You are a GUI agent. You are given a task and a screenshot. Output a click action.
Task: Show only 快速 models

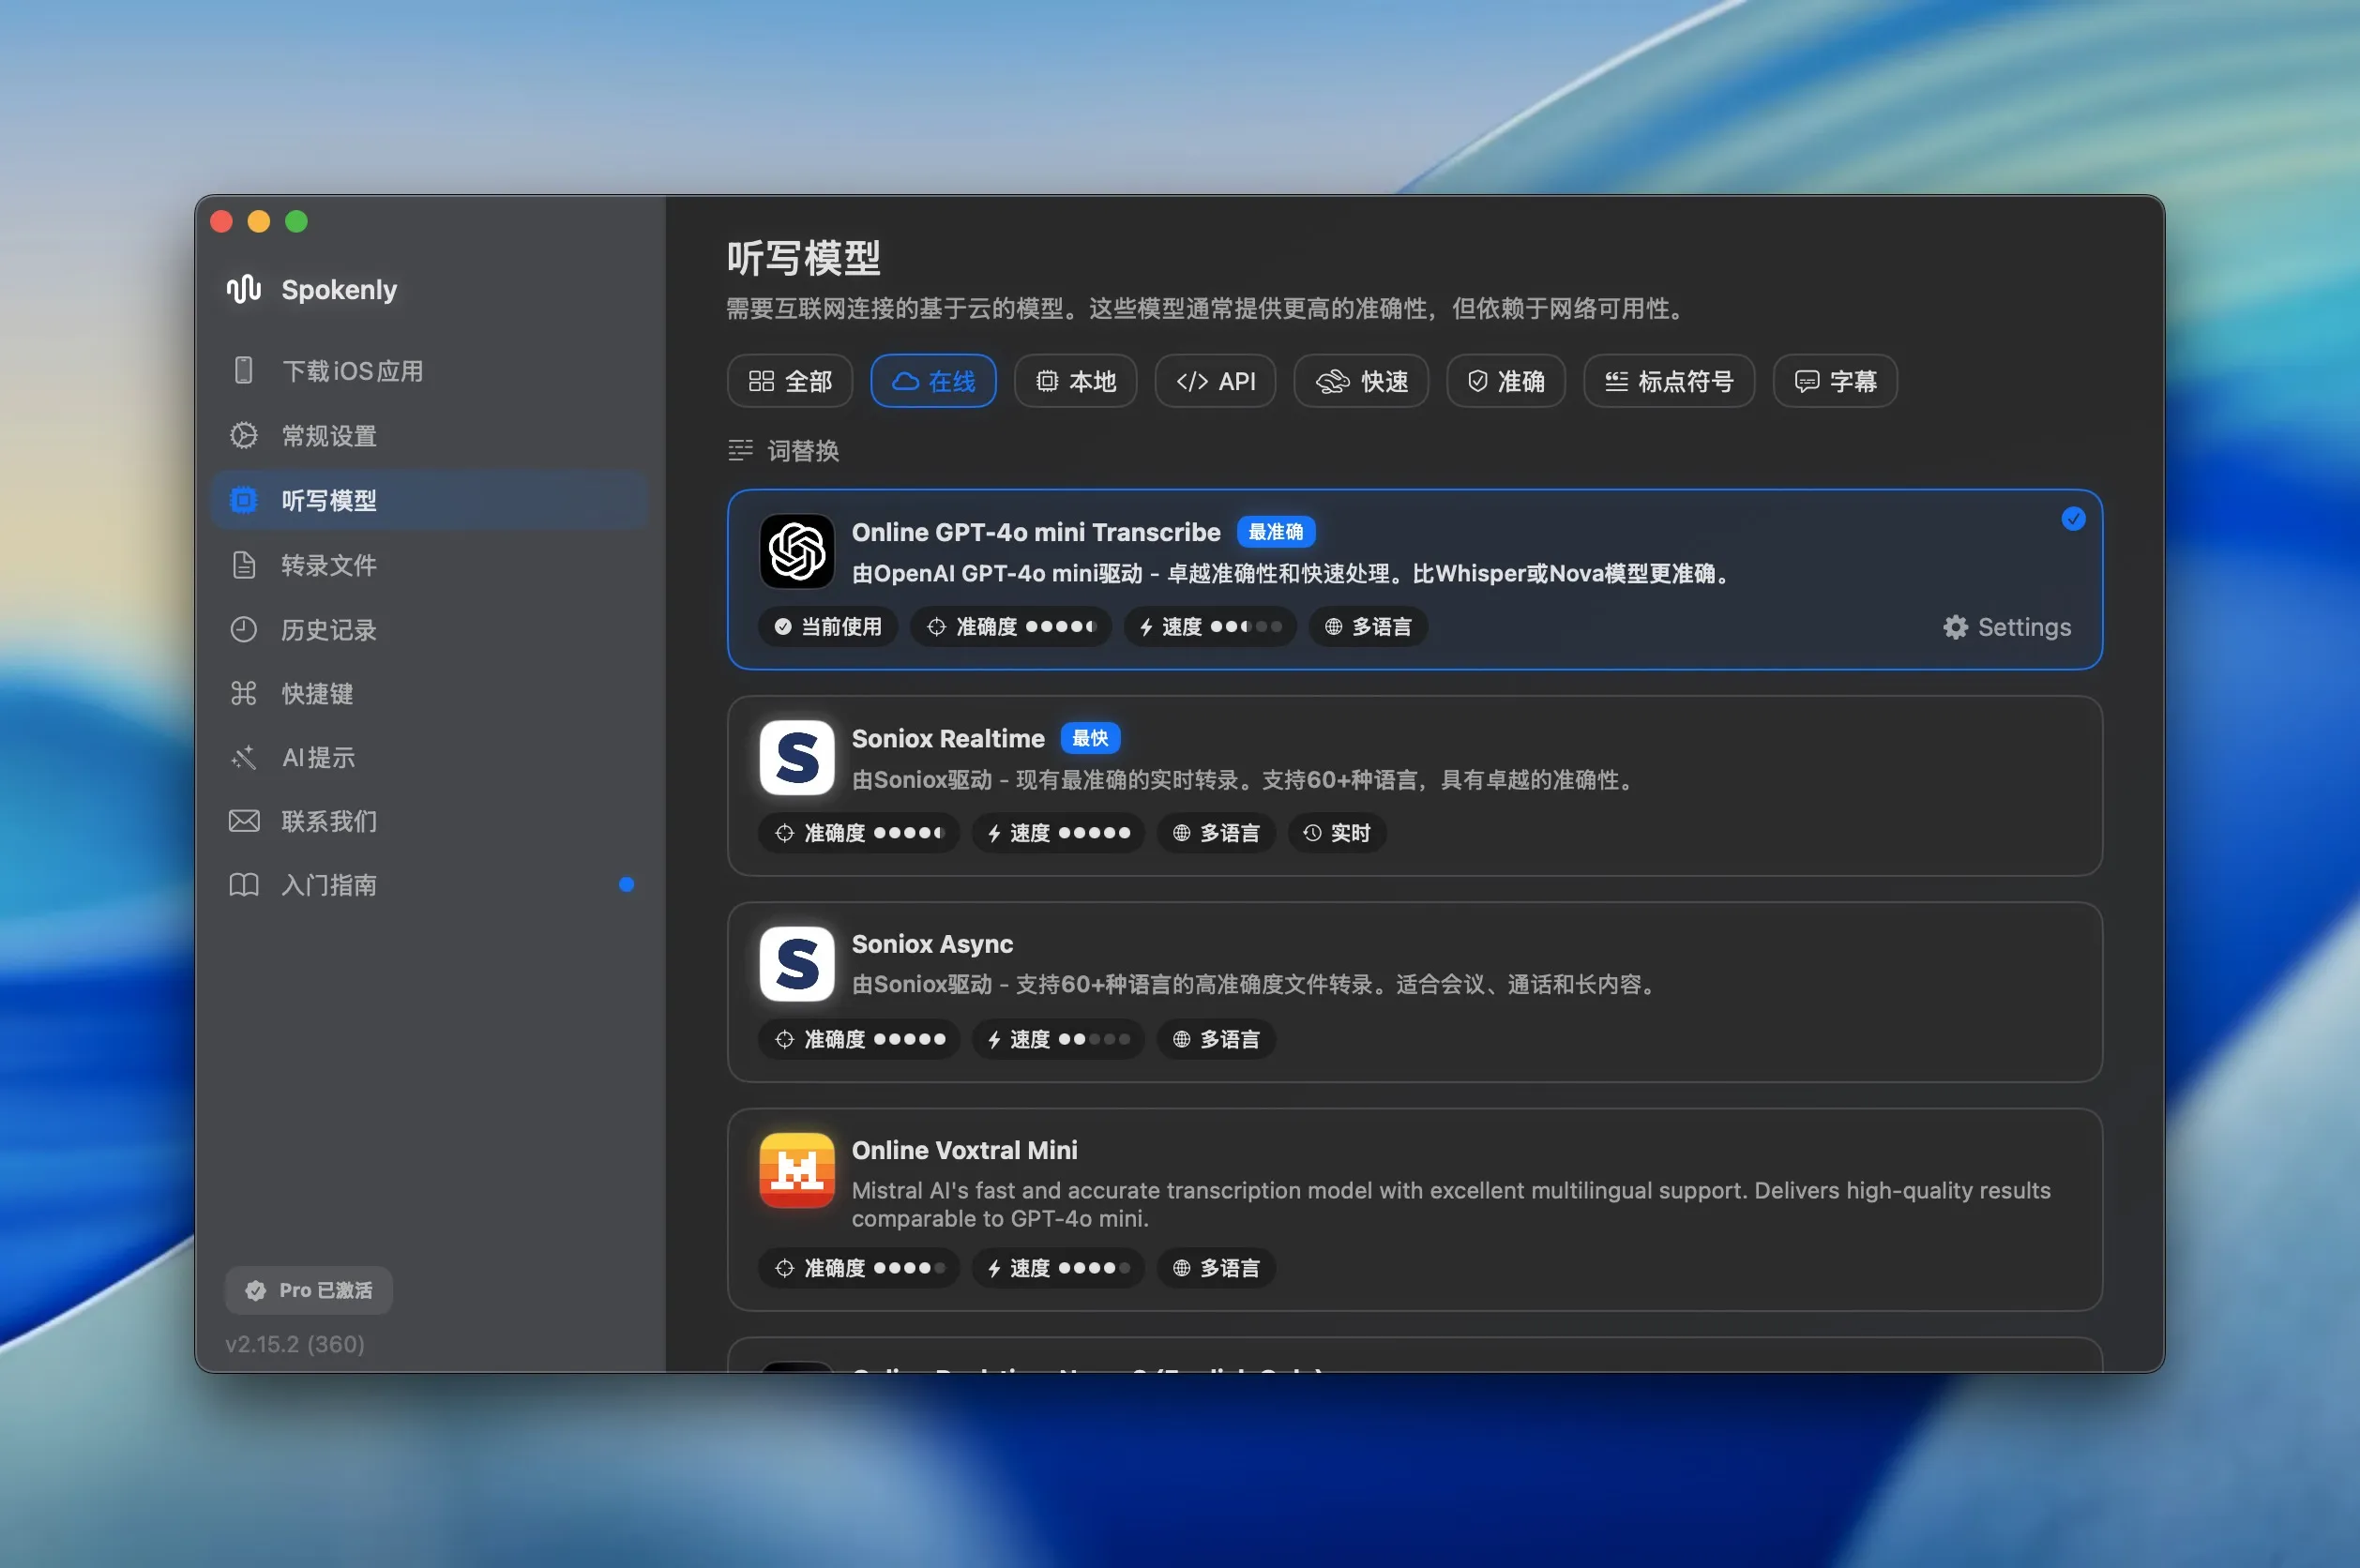[x=1360, y=381]
